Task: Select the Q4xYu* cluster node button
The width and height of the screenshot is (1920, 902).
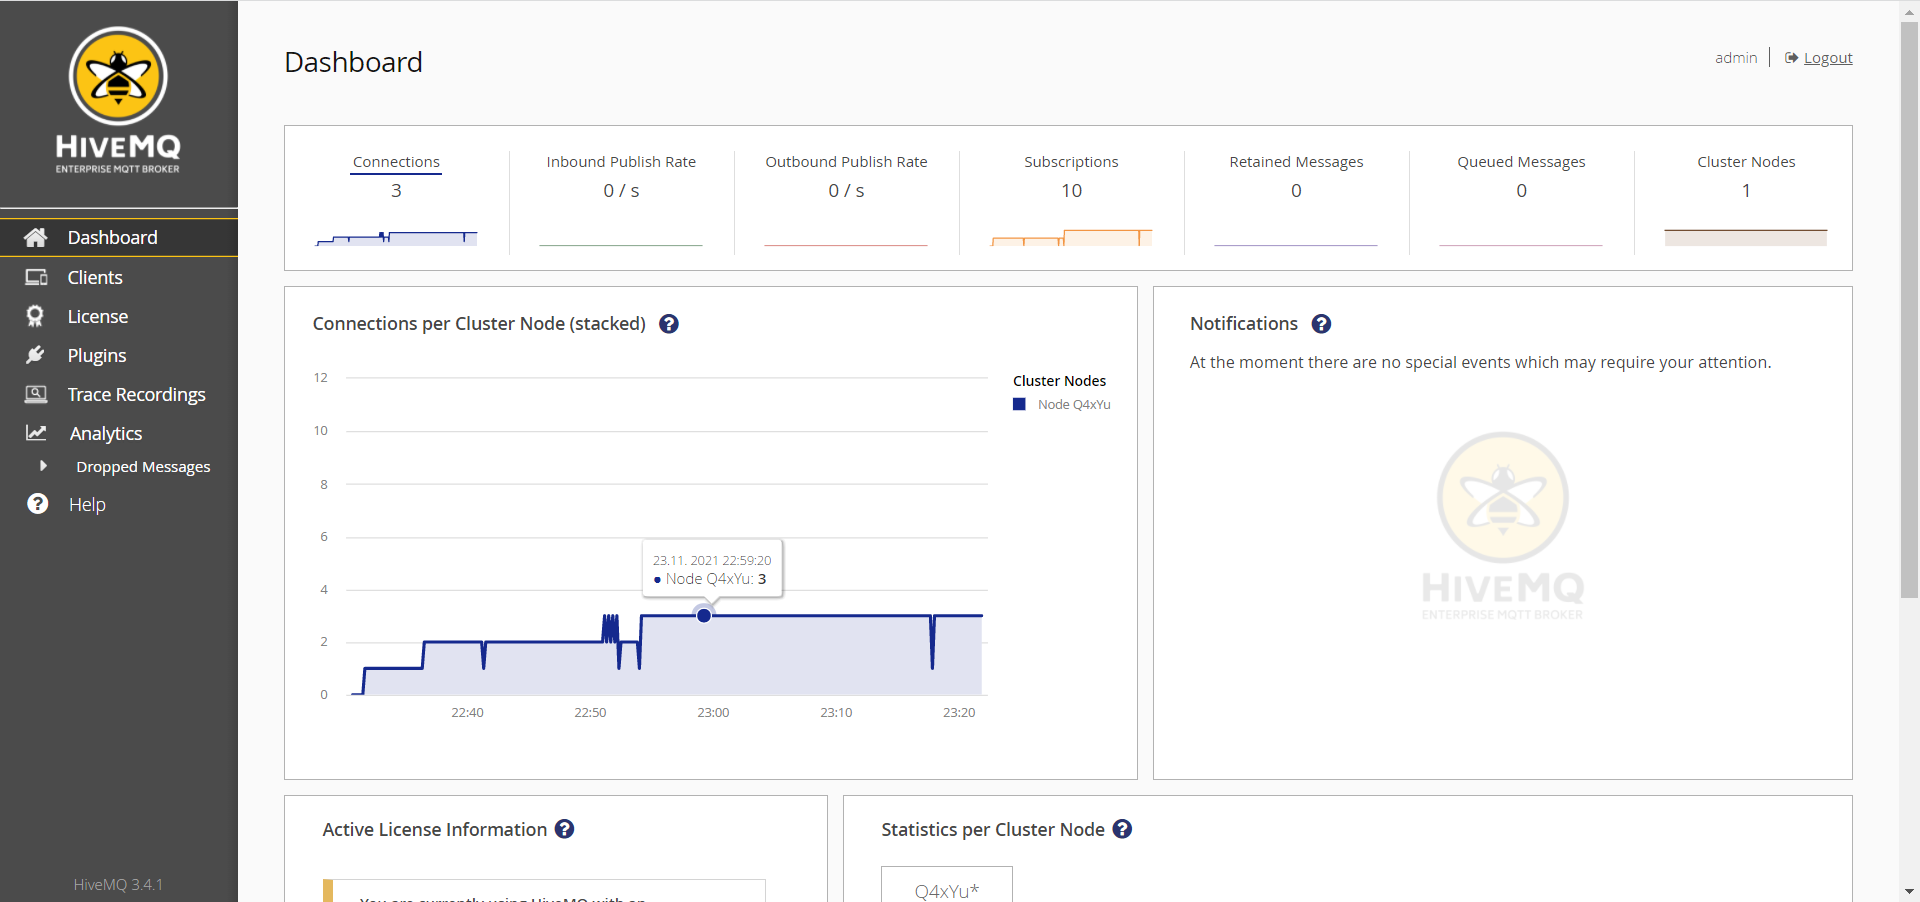Action: point(946,890)
